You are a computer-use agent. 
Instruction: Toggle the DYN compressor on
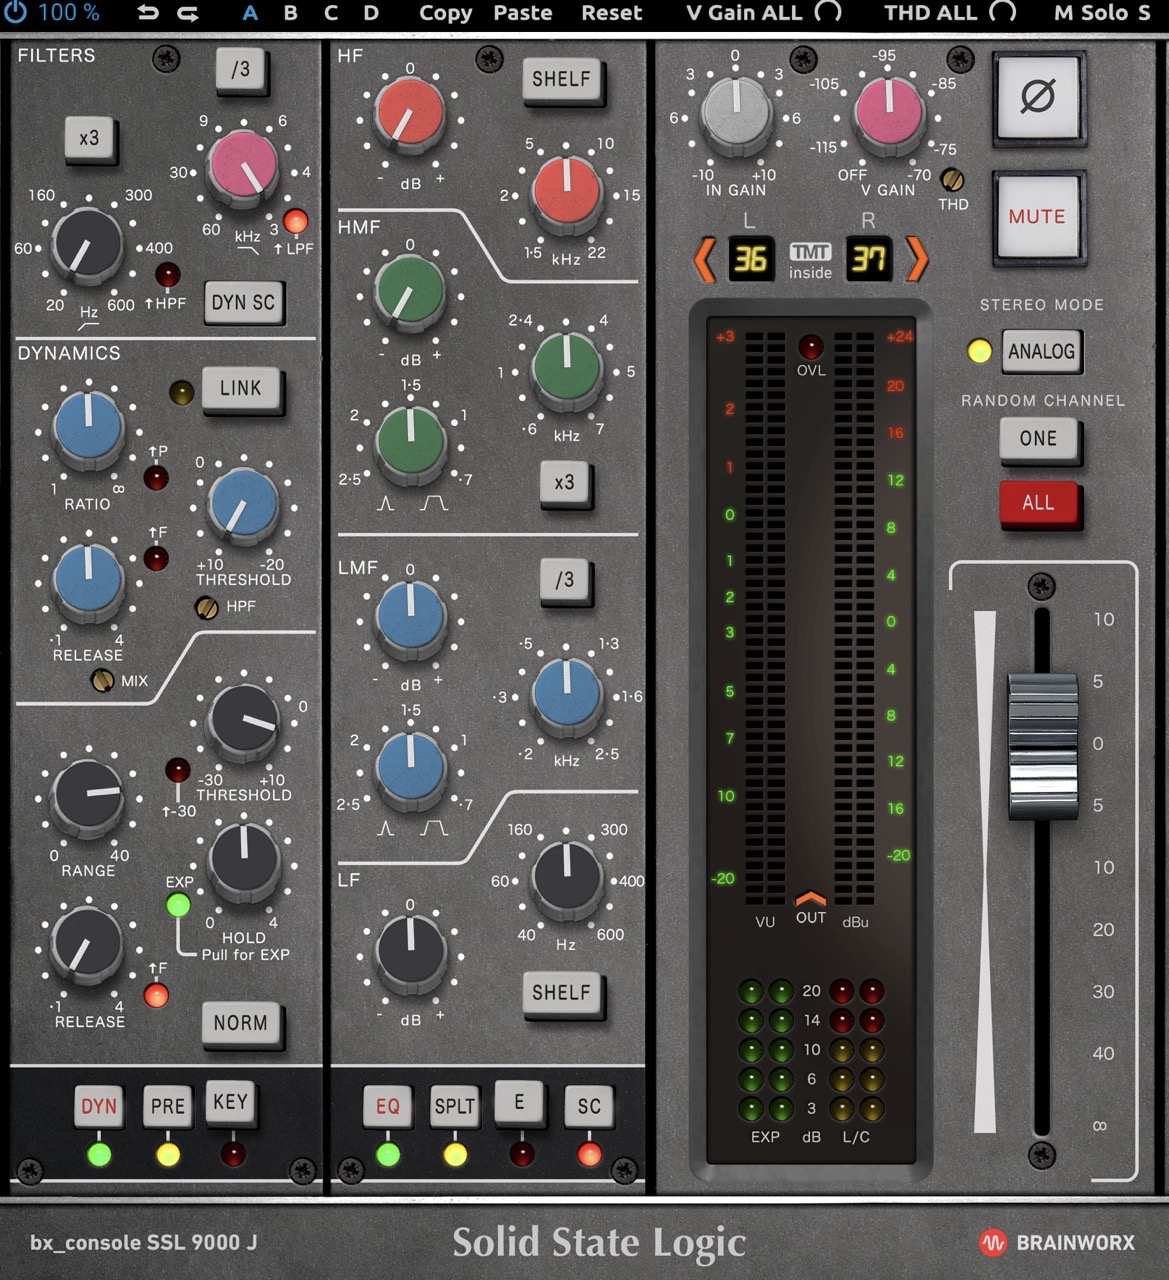pyautogui.click(x=99, y=1106)
